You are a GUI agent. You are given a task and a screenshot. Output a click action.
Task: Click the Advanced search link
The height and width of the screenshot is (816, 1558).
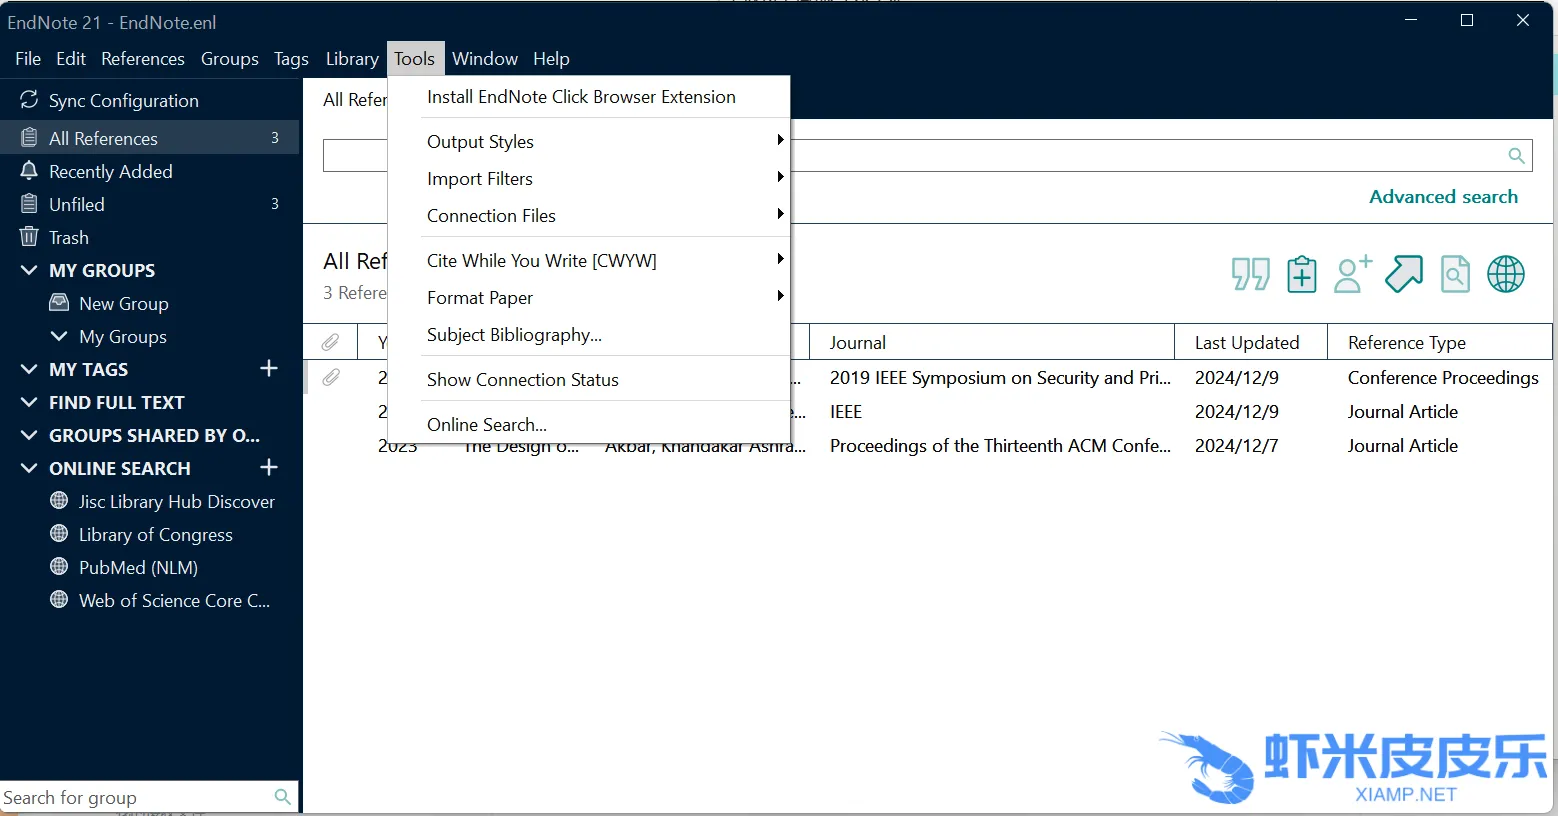click(x=1443, y=197)
